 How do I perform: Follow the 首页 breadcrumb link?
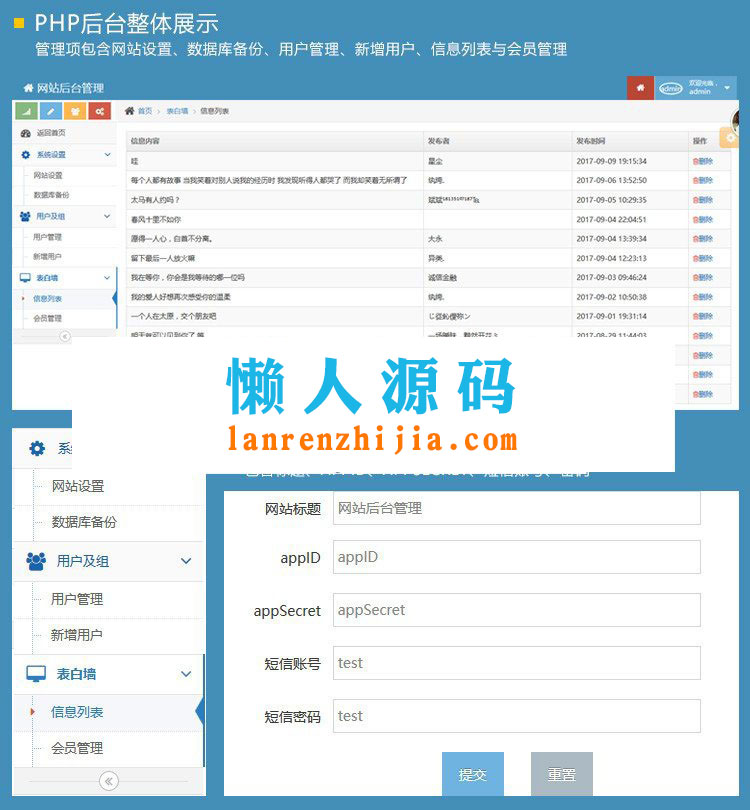point(145,111)
